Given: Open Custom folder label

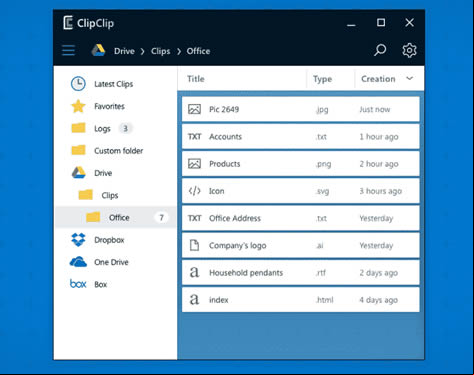Looking at the screenshot, I should [119, 151].
